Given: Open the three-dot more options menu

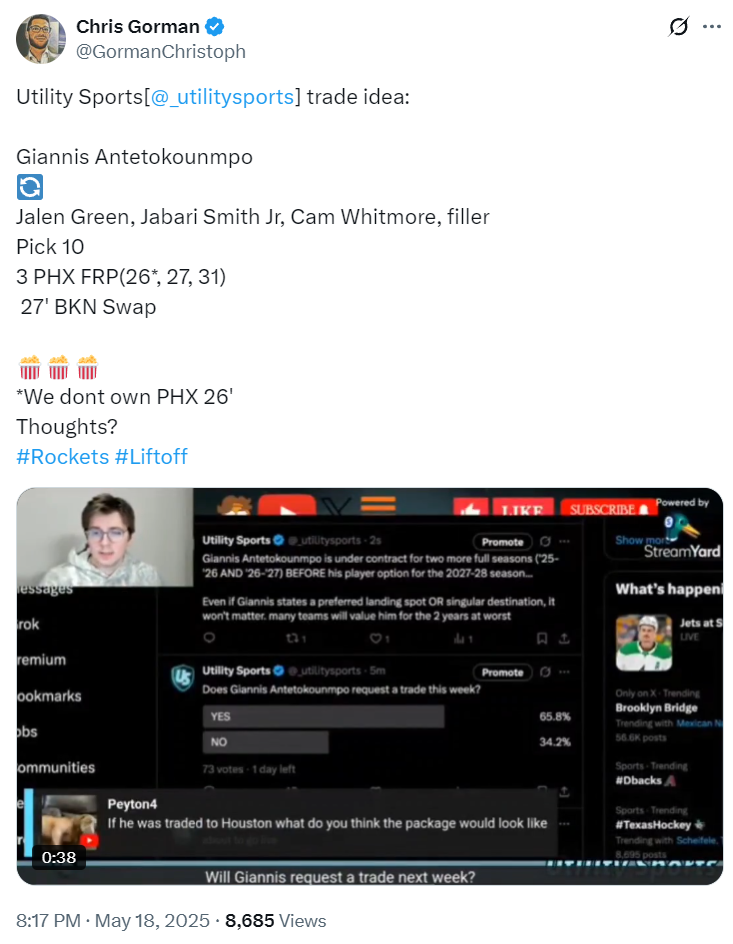Looking at the screenshot, I should 711,26.
